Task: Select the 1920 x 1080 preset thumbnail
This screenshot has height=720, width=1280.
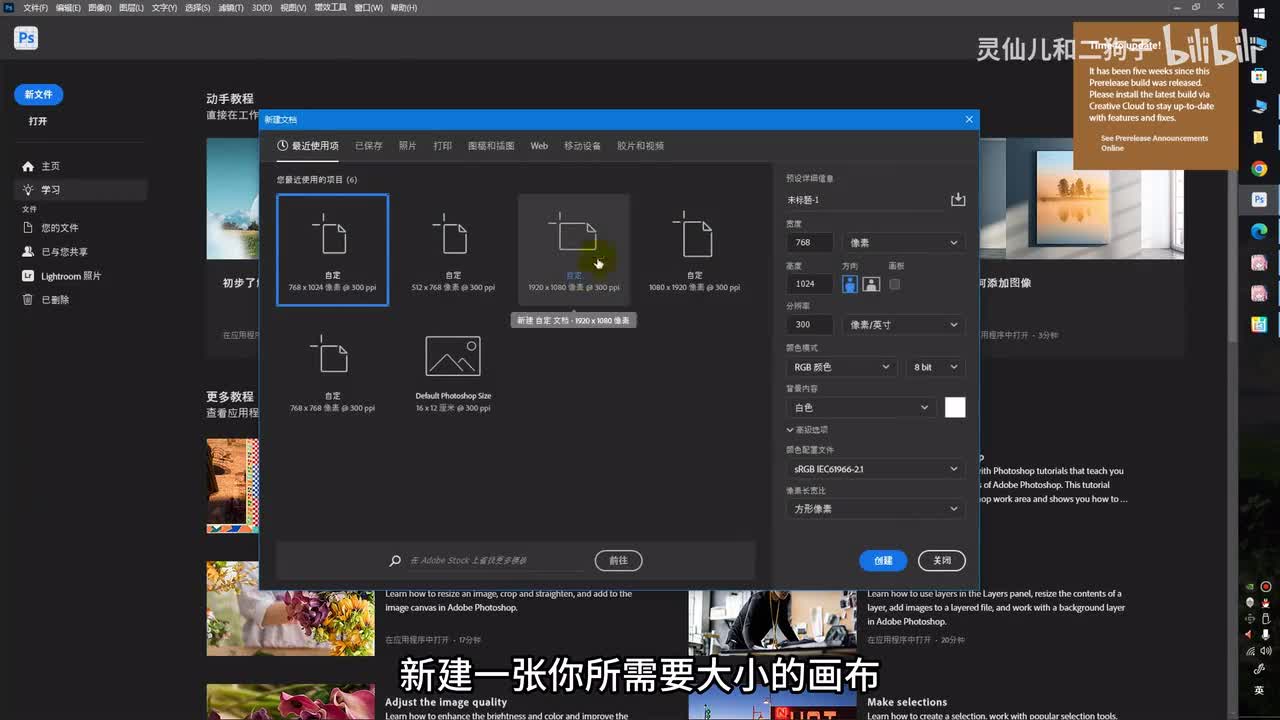Action: (x=574, y=248)
